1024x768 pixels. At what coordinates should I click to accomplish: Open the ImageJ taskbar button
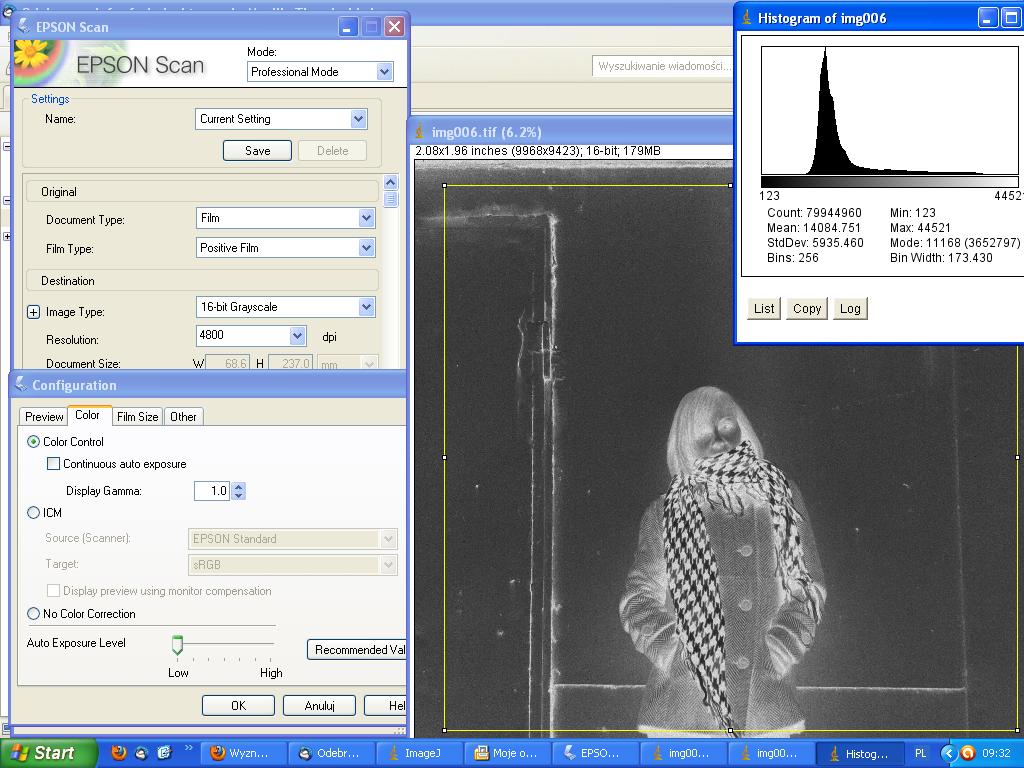(420, 753)
